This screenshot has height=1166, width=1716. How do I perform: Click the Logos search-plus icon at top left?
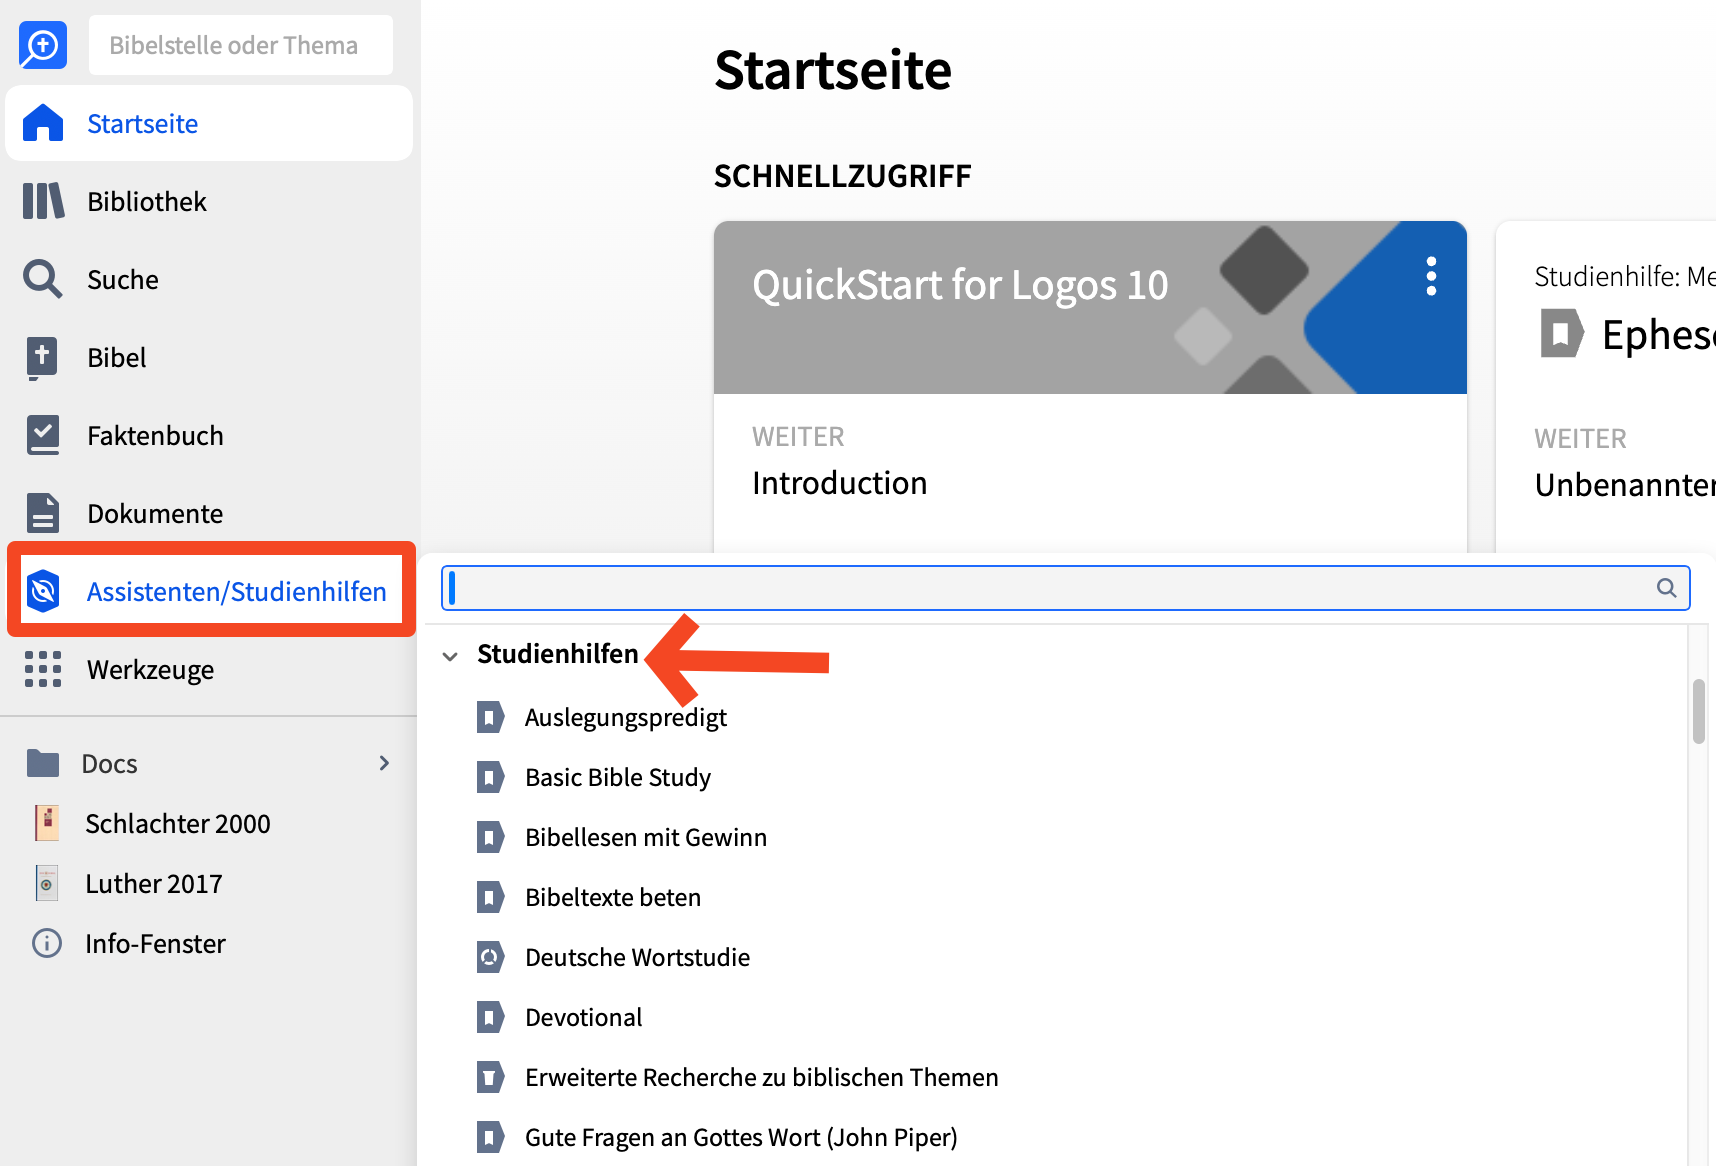coord(43,45)
